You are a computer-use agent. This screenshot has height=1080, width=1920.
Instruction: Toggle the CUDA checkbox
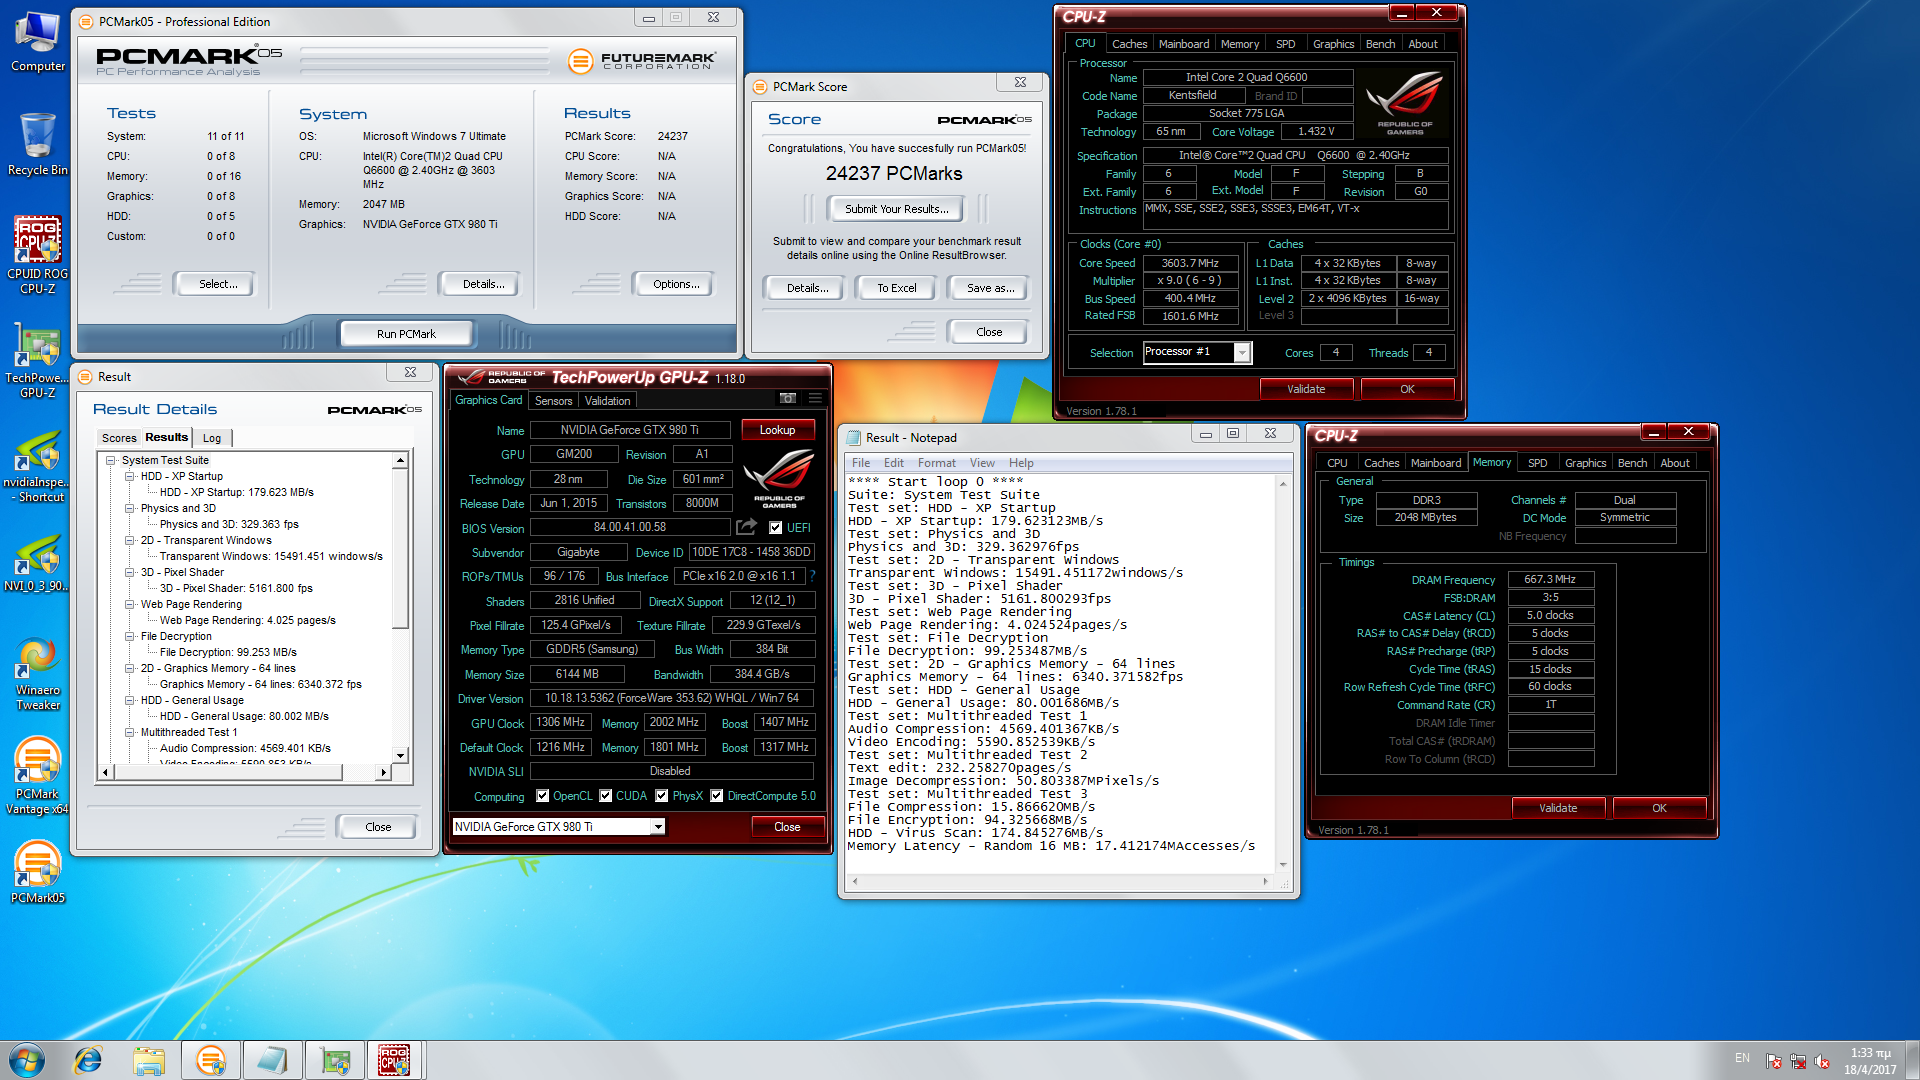(x=606, y=796)
